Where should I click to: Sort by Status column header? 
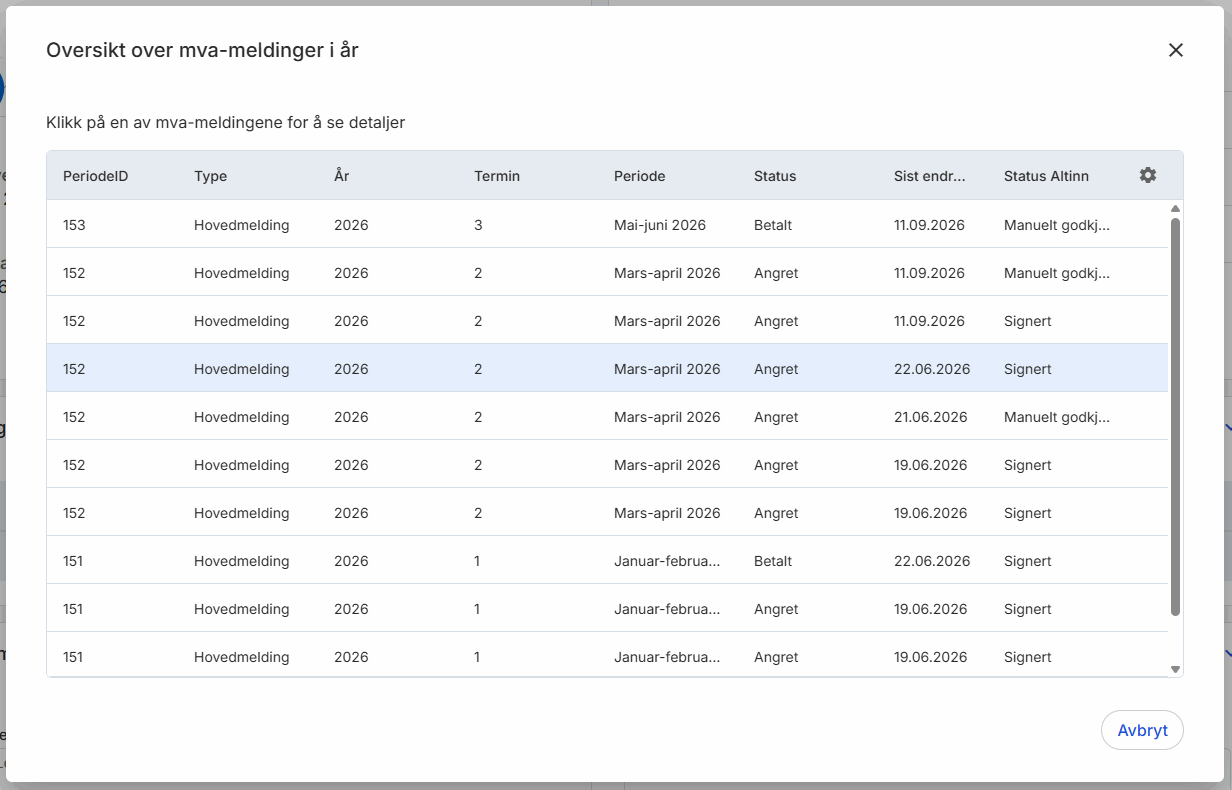(775, 176)
